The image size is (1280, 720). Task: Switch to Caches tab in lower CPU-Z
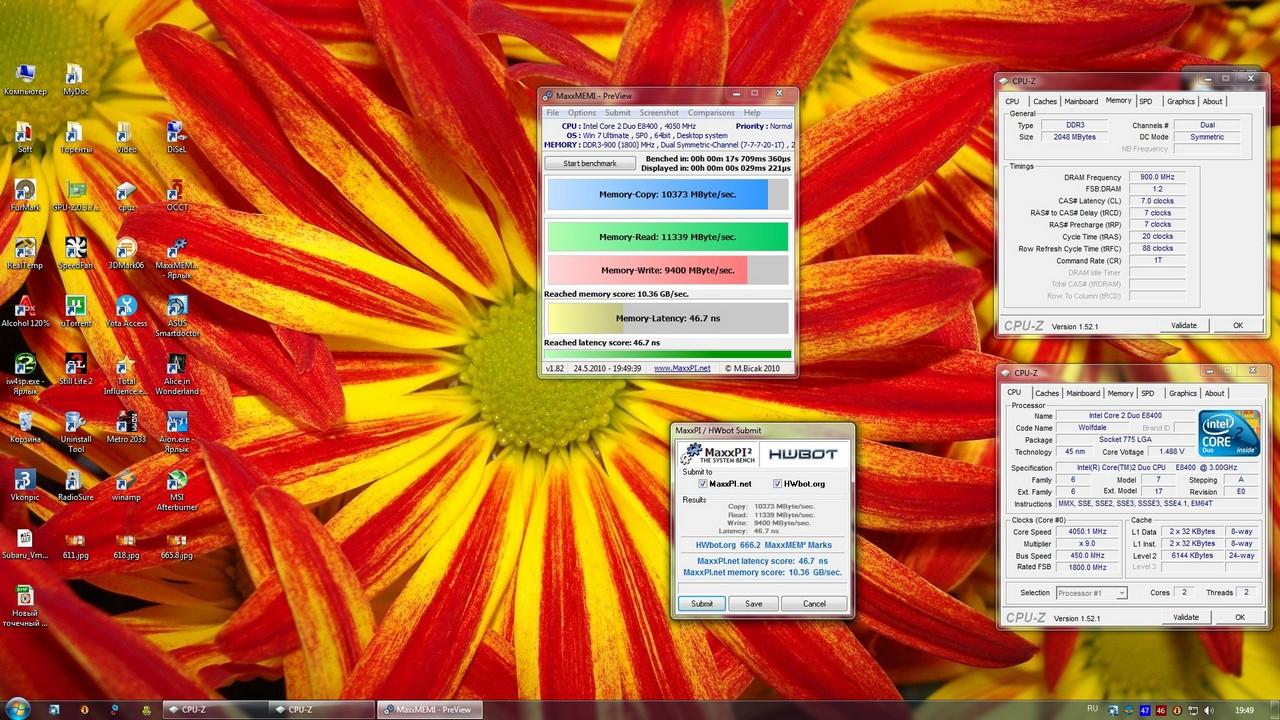(1047, 393)
